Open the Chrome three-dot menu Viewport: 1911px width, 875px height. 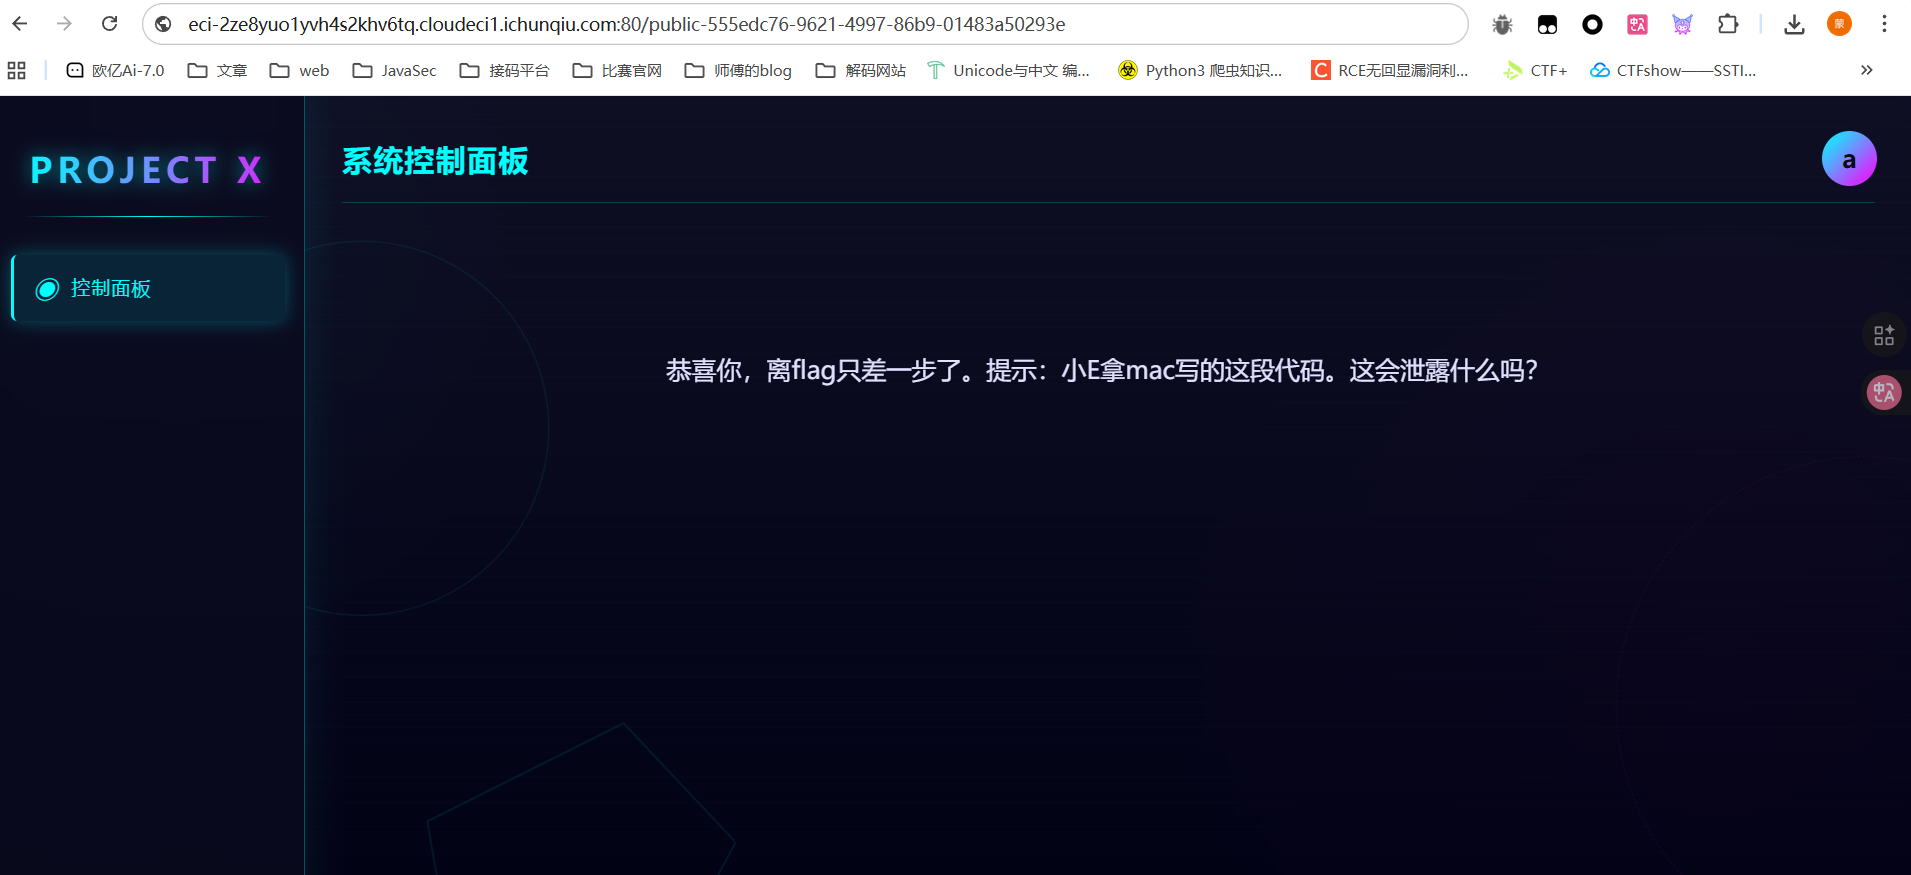pos(1884,24)
